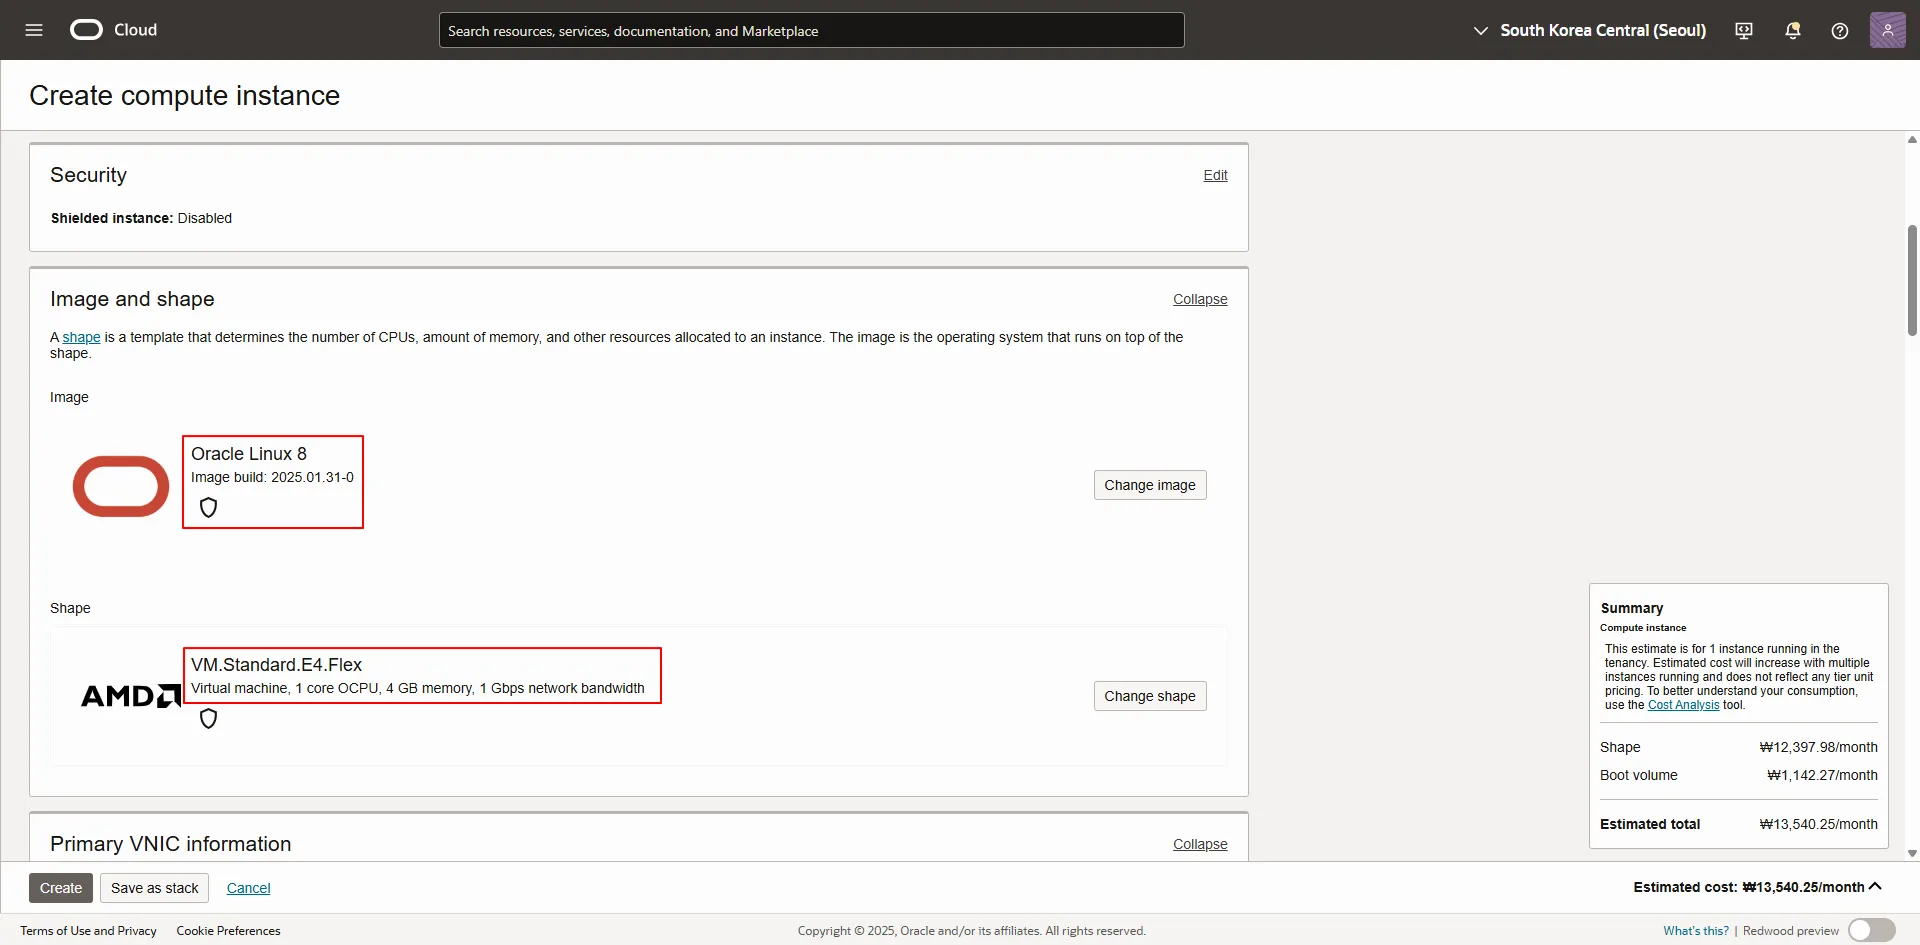This screenshot has width=1920, height=945.
Task: Click the shield icon under Oracle Linux 8
Action: click(208, 507)
